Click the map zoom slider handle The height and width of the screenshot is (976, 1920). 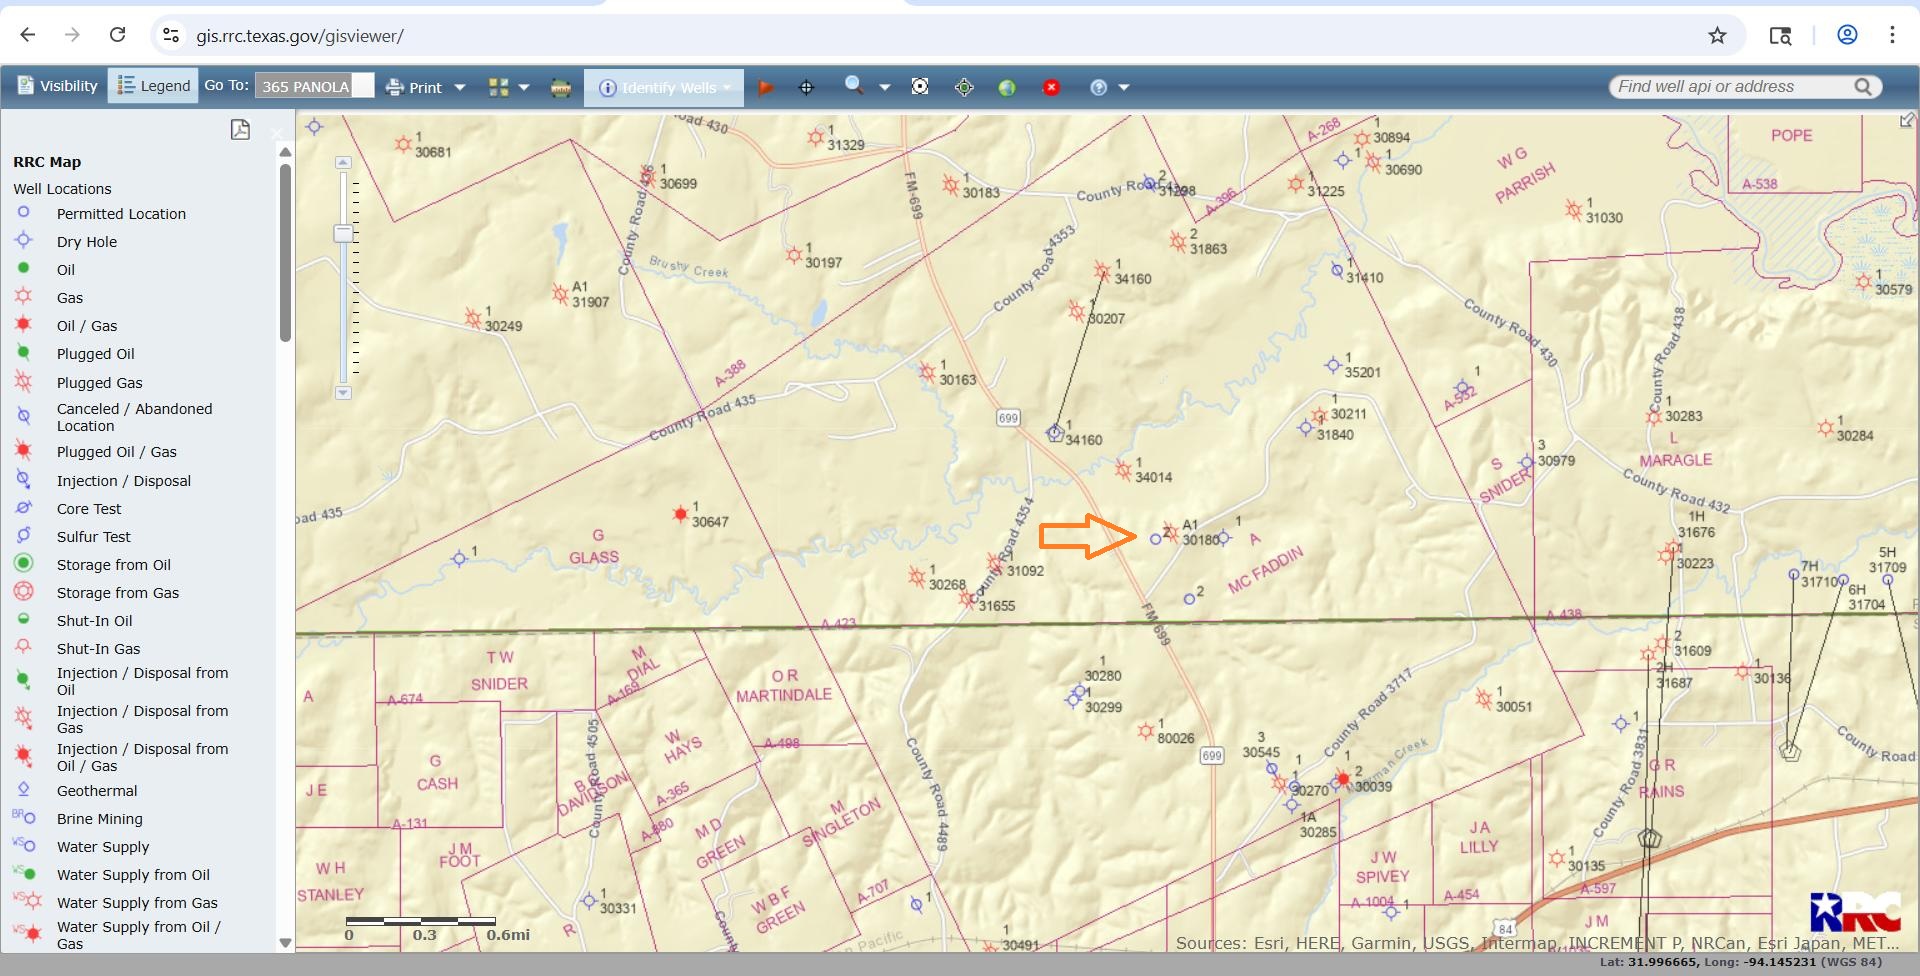[343, 233]
